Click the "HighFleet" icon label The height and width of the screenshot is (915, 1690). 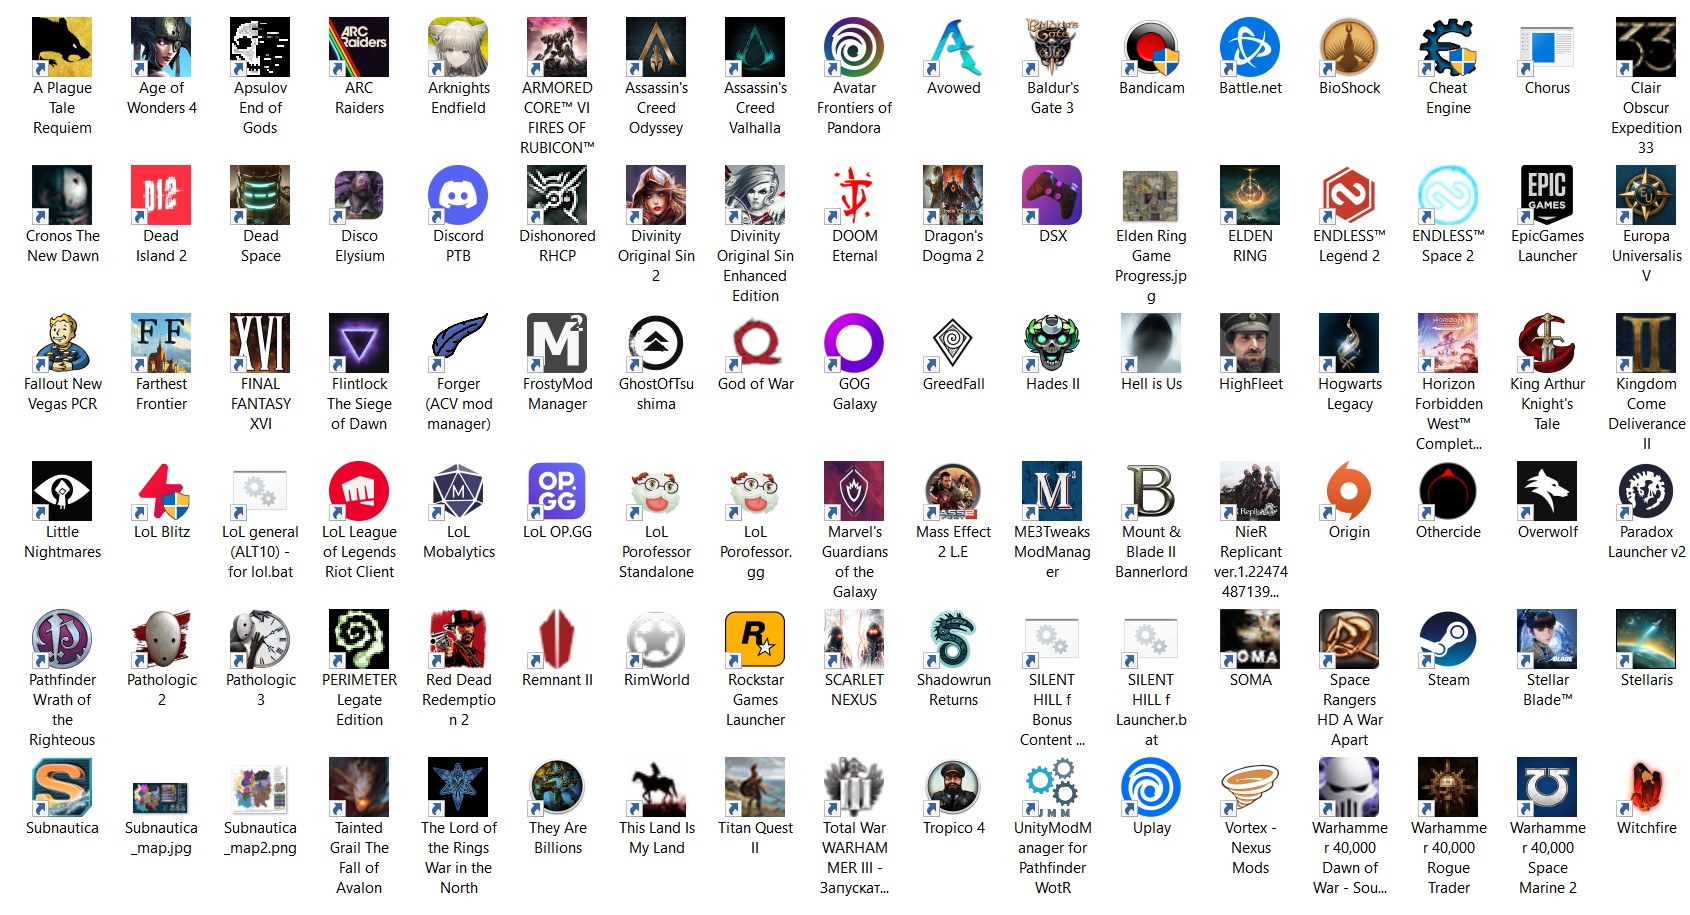click(1250, 384)
